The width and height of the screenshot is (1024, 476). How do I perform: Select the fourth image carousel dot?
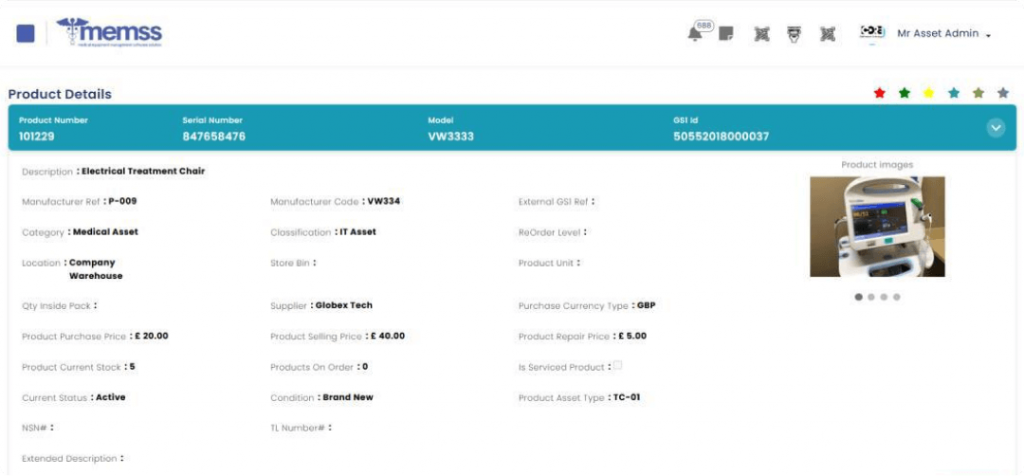[x=897, y=297]
